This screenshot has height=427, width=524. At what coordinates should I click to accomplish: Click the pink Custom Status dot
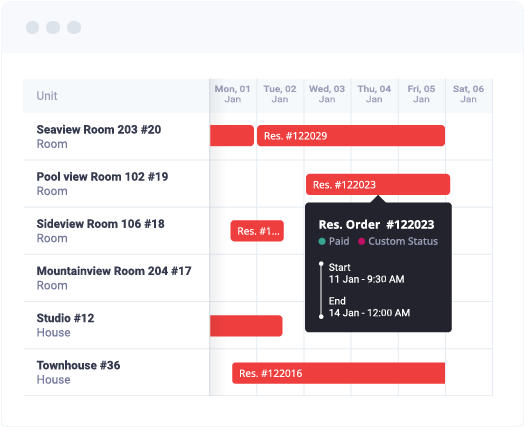(361, 241)
